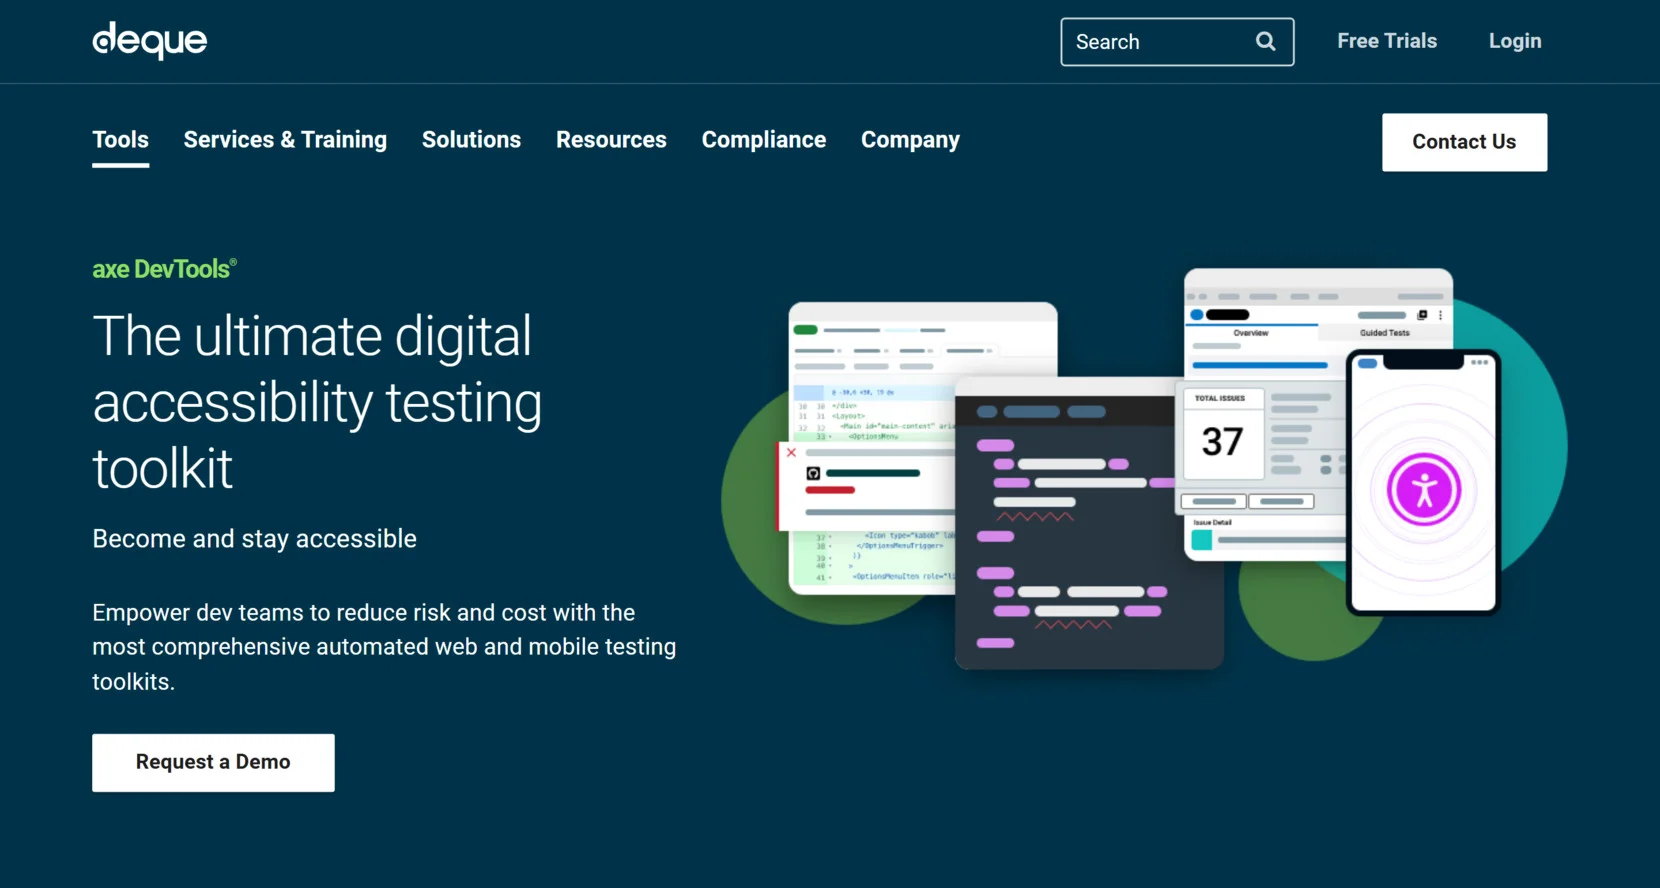Image resolution: width=1660 pixels, height=888 pixels.
Task: Click the search magnifier icon
Action: tap(1265, 42)
